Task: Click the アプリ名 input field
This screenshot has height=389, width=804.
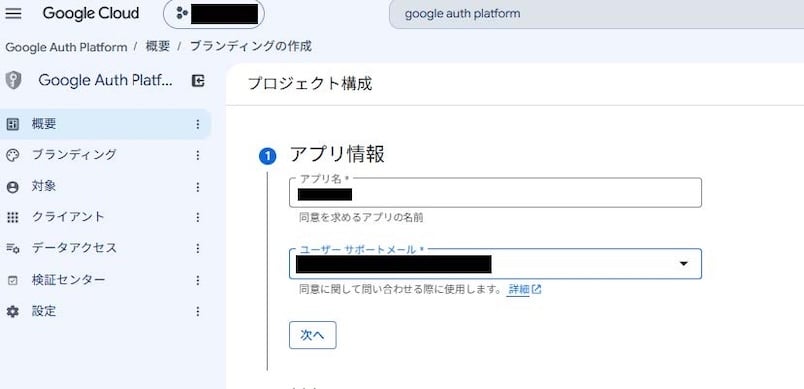Action: [x=495, y=193]
